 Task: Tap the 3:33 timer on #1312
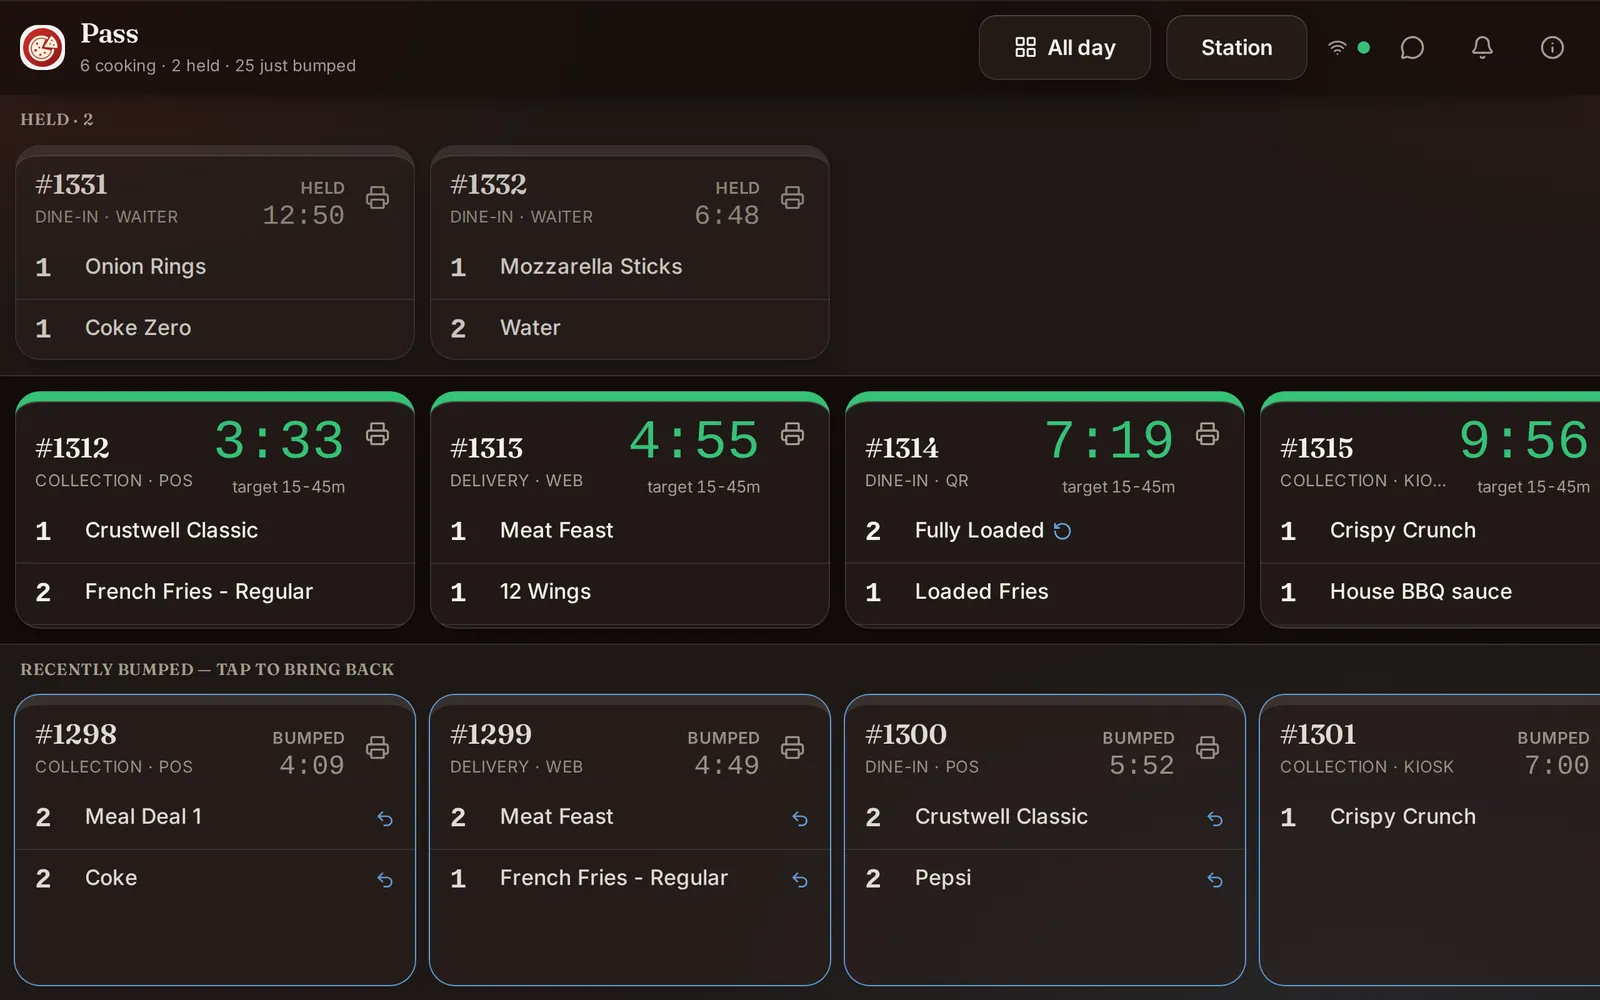[279, 440]
